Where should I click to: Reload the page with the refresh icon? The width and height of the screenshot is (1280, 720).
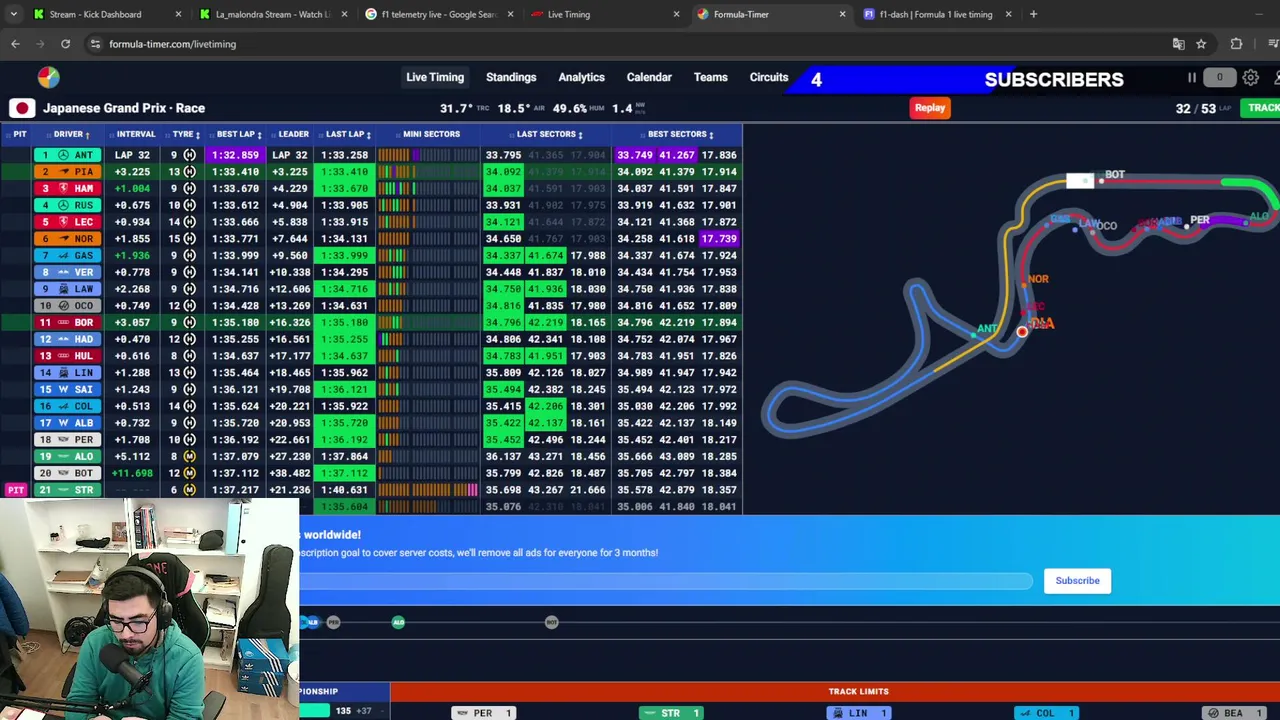(x=65, y=44)
